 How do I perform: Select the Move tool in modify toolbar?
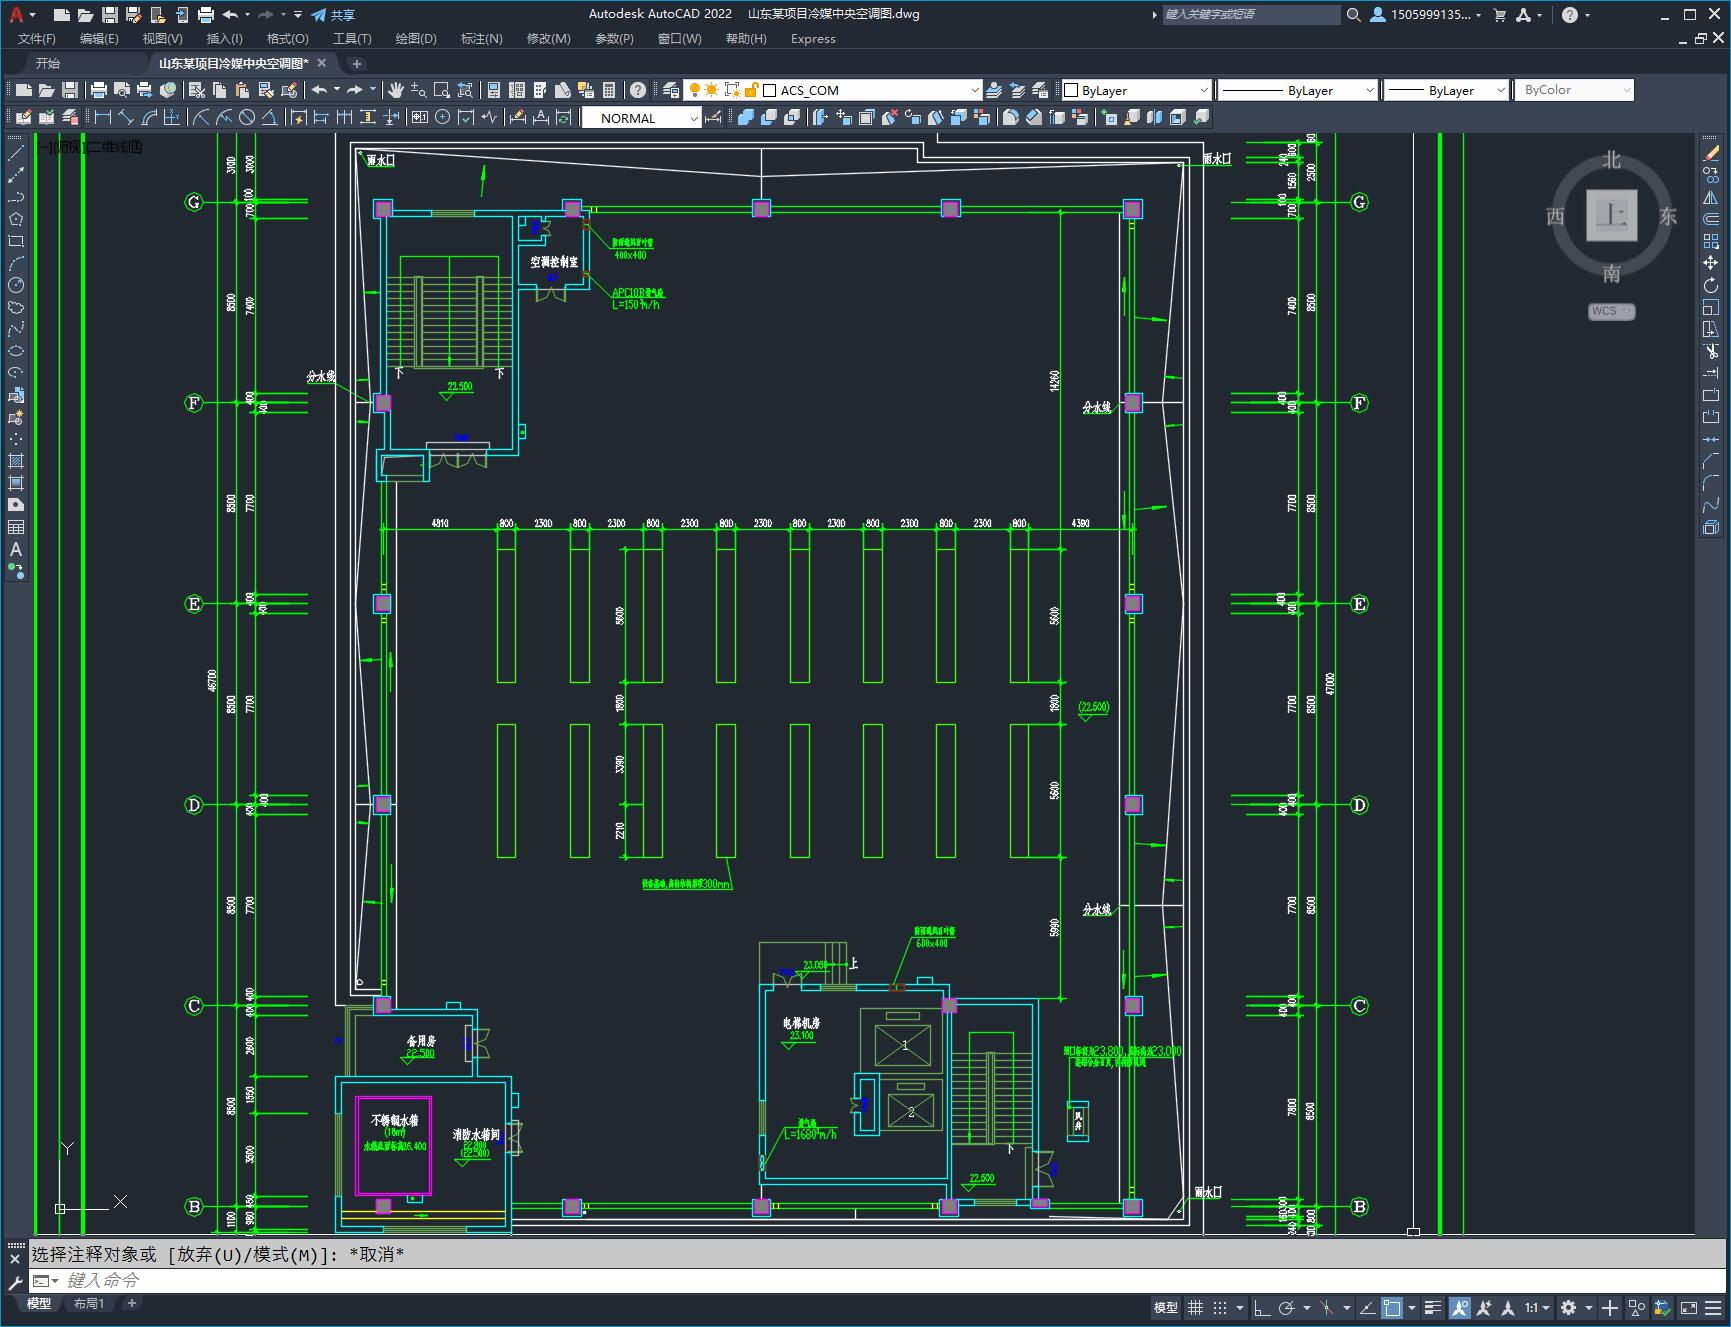pos(1711,263)
